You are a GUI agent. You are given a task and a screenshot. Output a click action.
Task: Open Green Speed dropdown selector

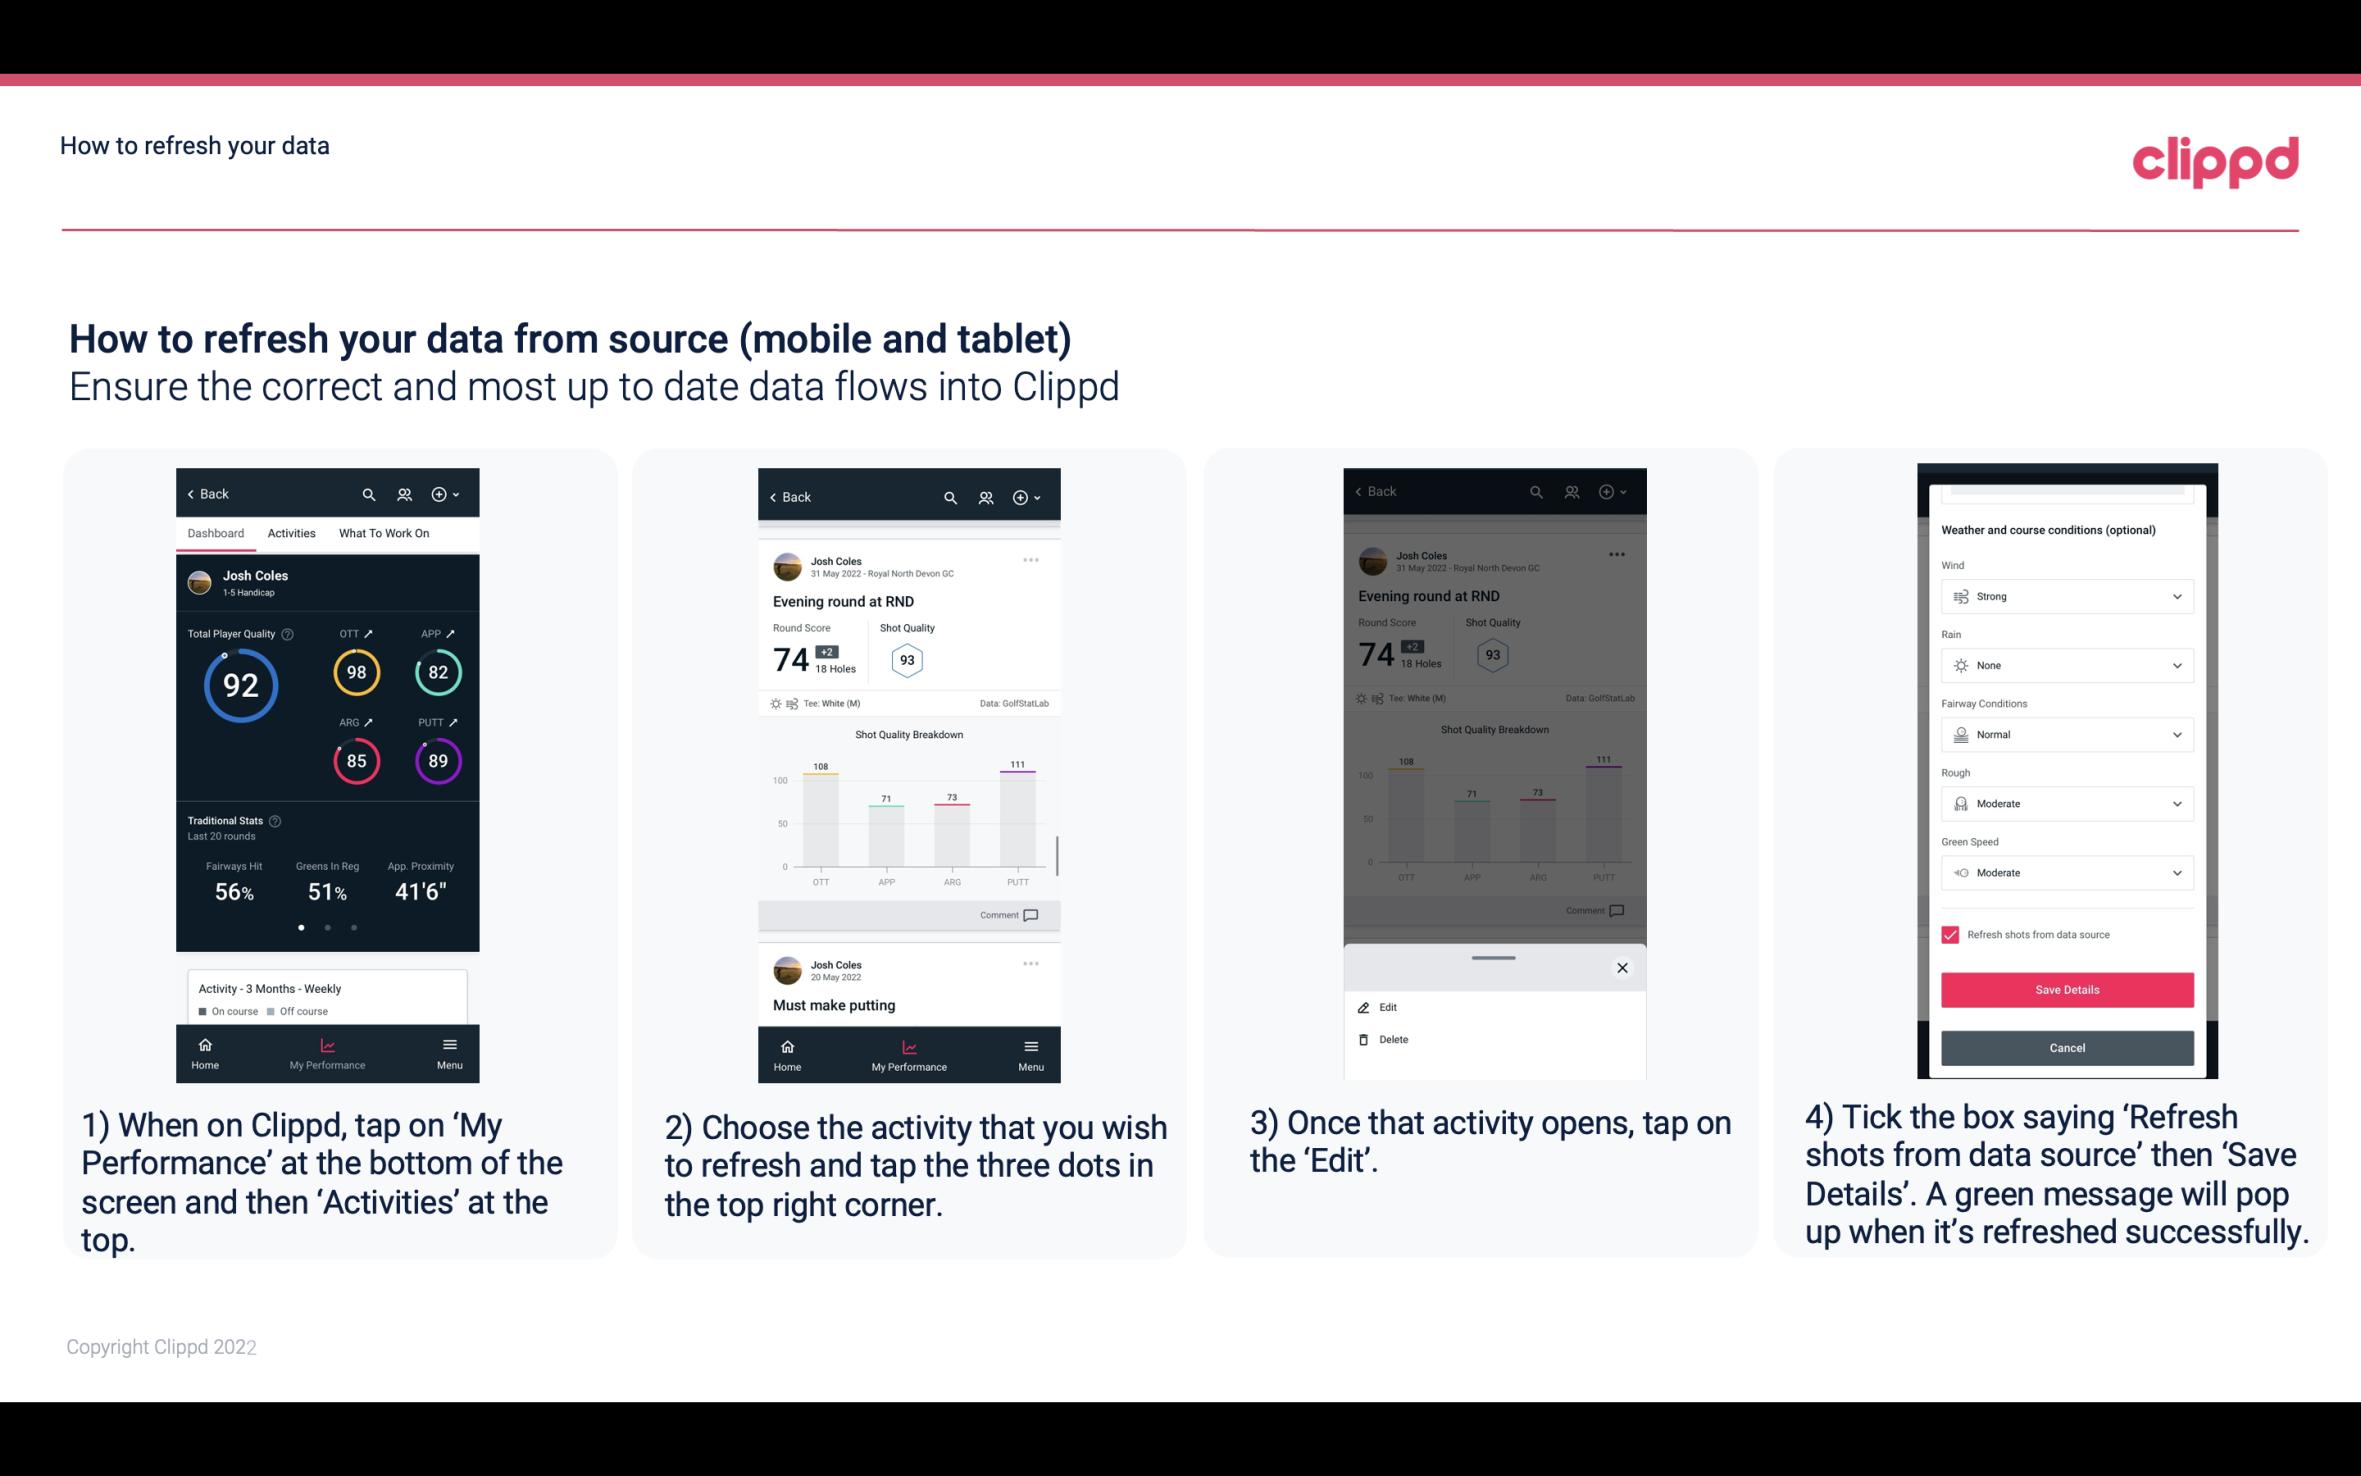pos(2065,872)
